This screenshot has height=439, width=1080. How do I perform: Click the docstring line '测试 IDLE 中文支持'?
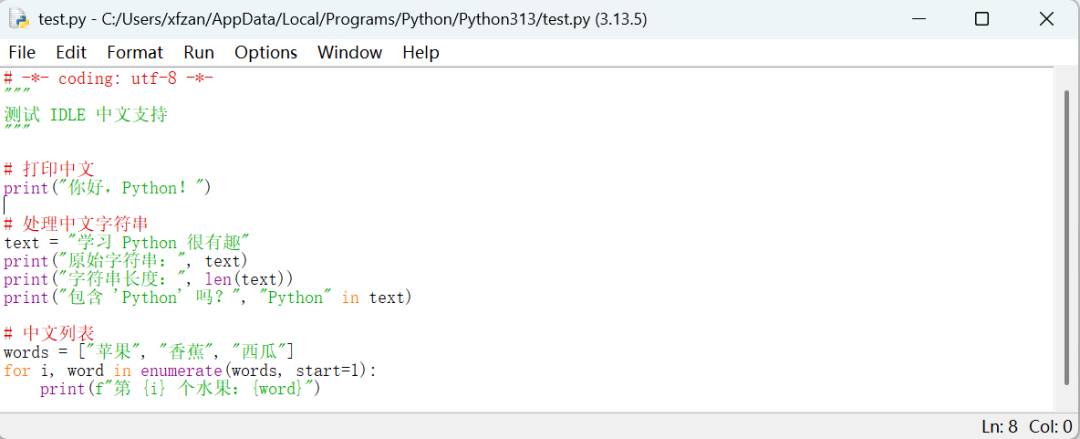pos(85,115)
